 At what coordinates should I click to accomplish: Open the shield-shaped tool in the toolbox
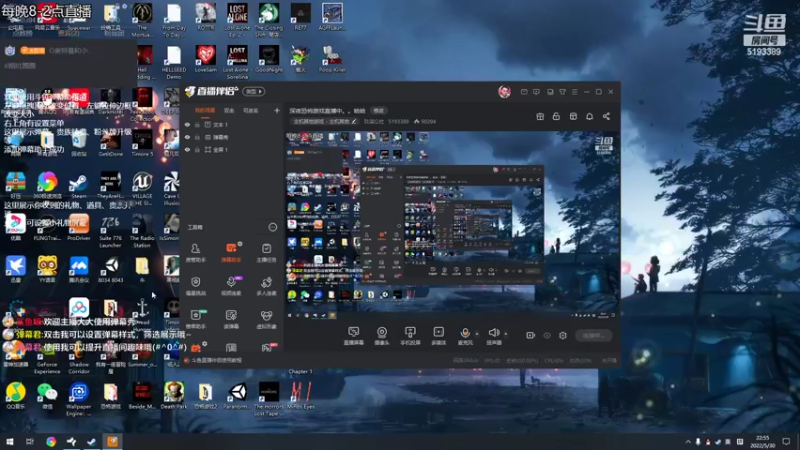195,286
